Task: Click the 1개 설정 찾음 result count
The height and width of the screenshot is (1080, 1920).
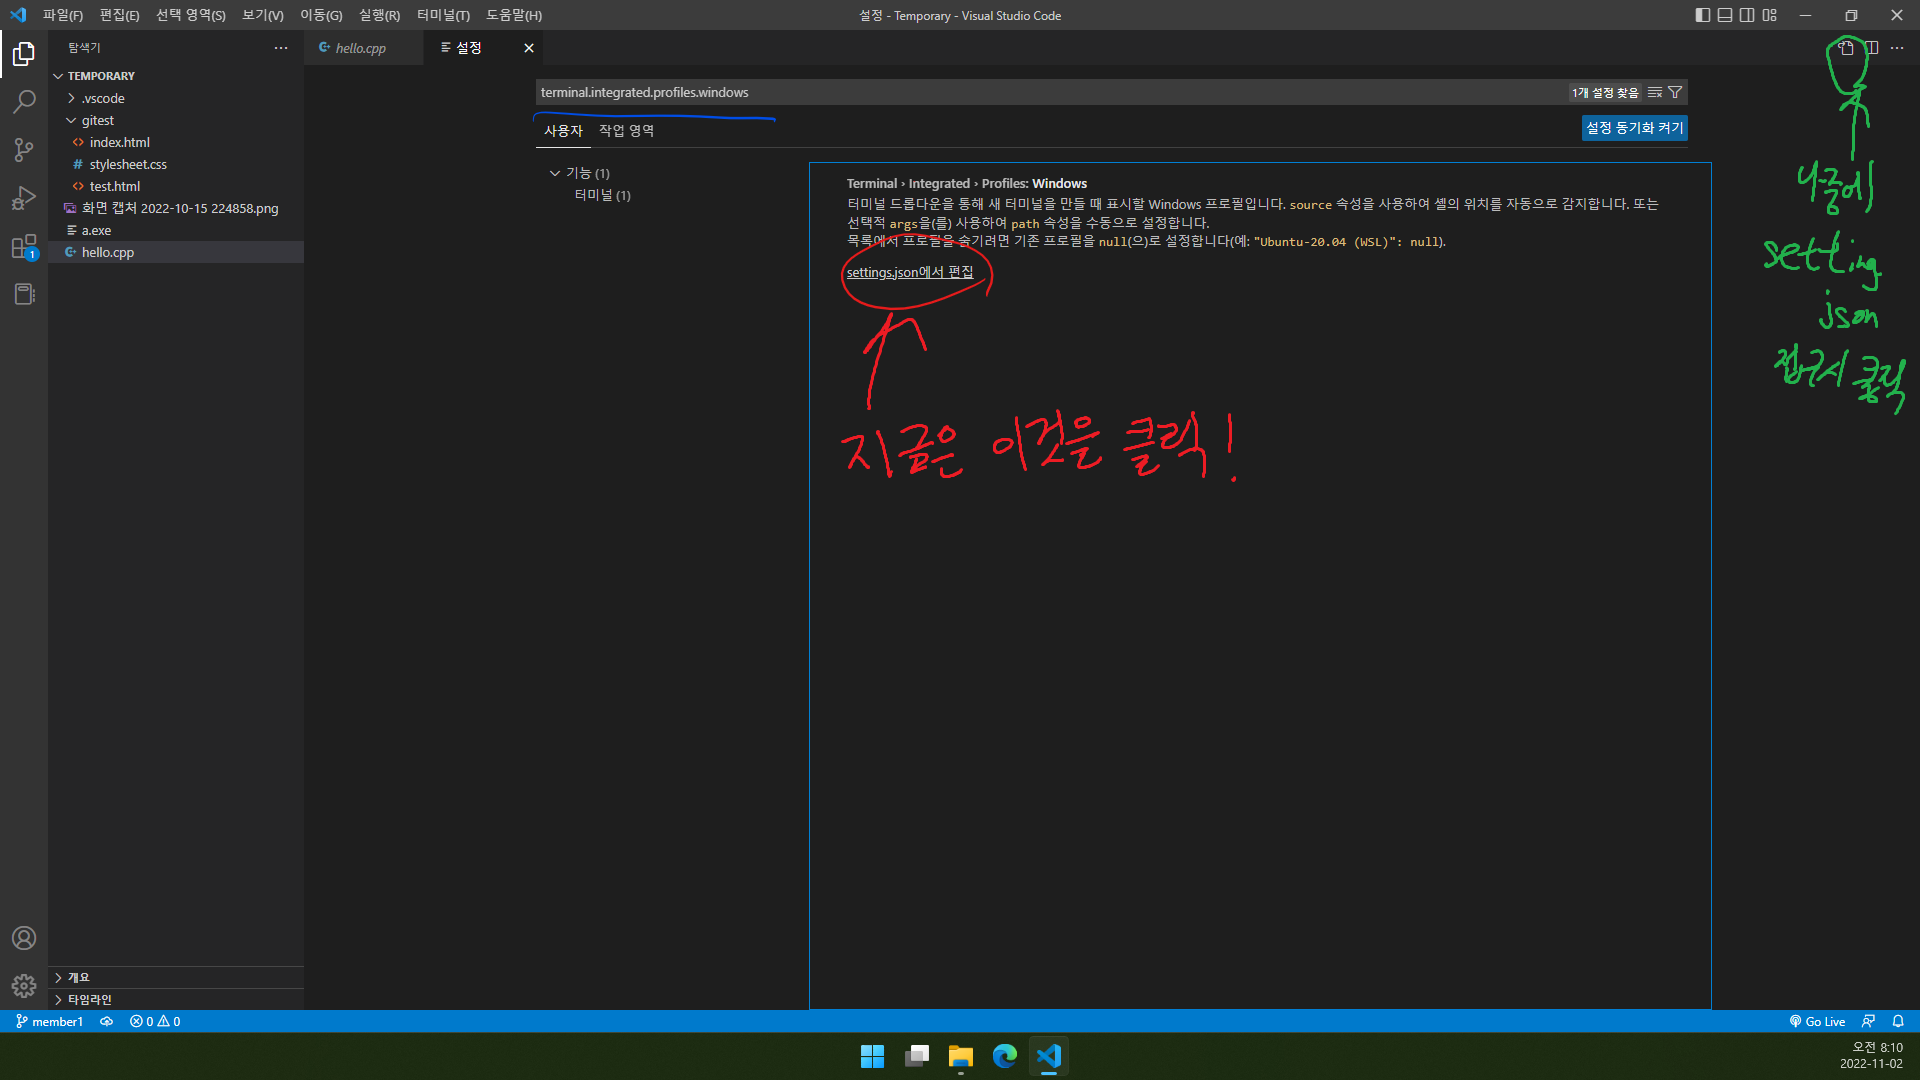Action: click(x=1605, y=92)
